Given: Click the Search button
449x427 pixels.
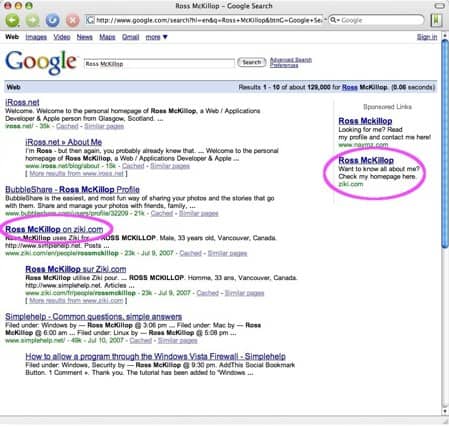Looking at the screenshot, I should click(x=251, y=62).
